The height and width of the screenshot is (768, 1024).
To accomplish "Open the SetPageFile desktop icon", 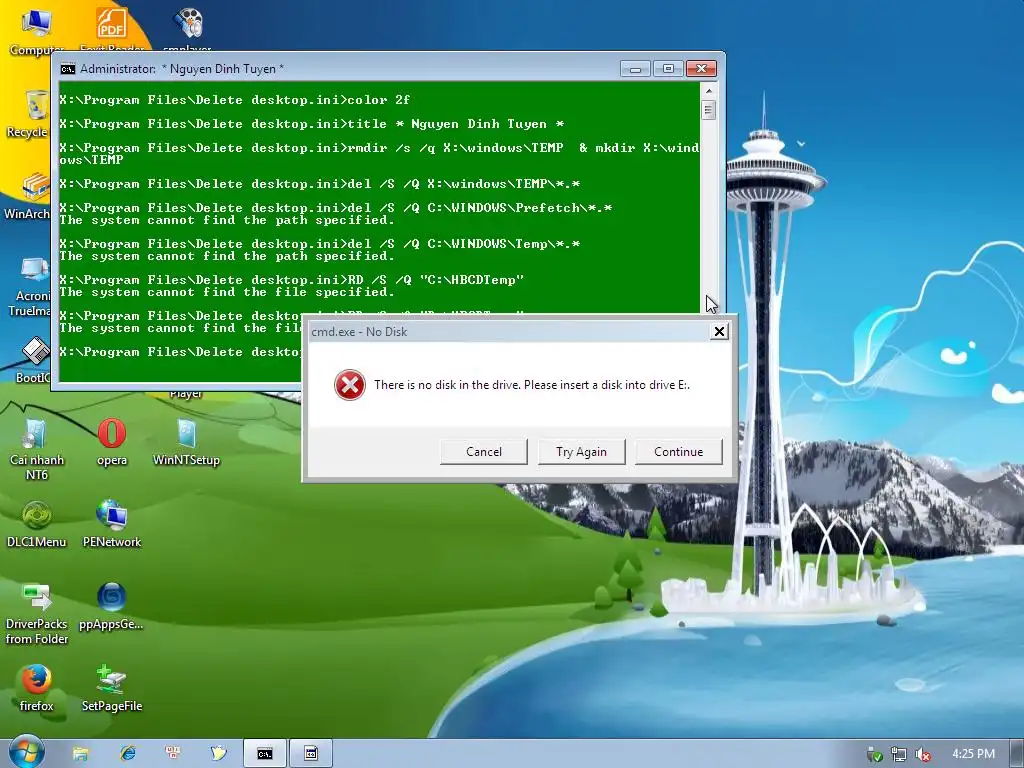I will click(x=112, y=688).
